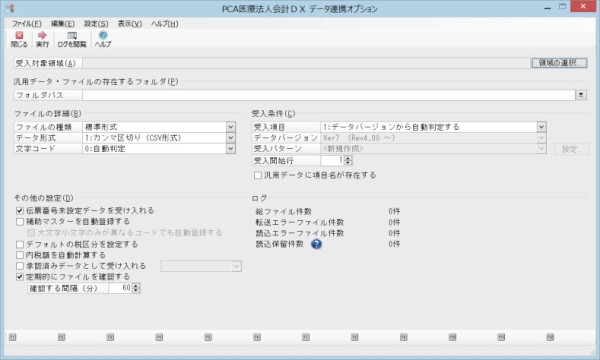Viewport: 600px width, 360px height.
Task: Open the ファイル(F) menu
Action: pyautogui.click(x=26, y=24)
